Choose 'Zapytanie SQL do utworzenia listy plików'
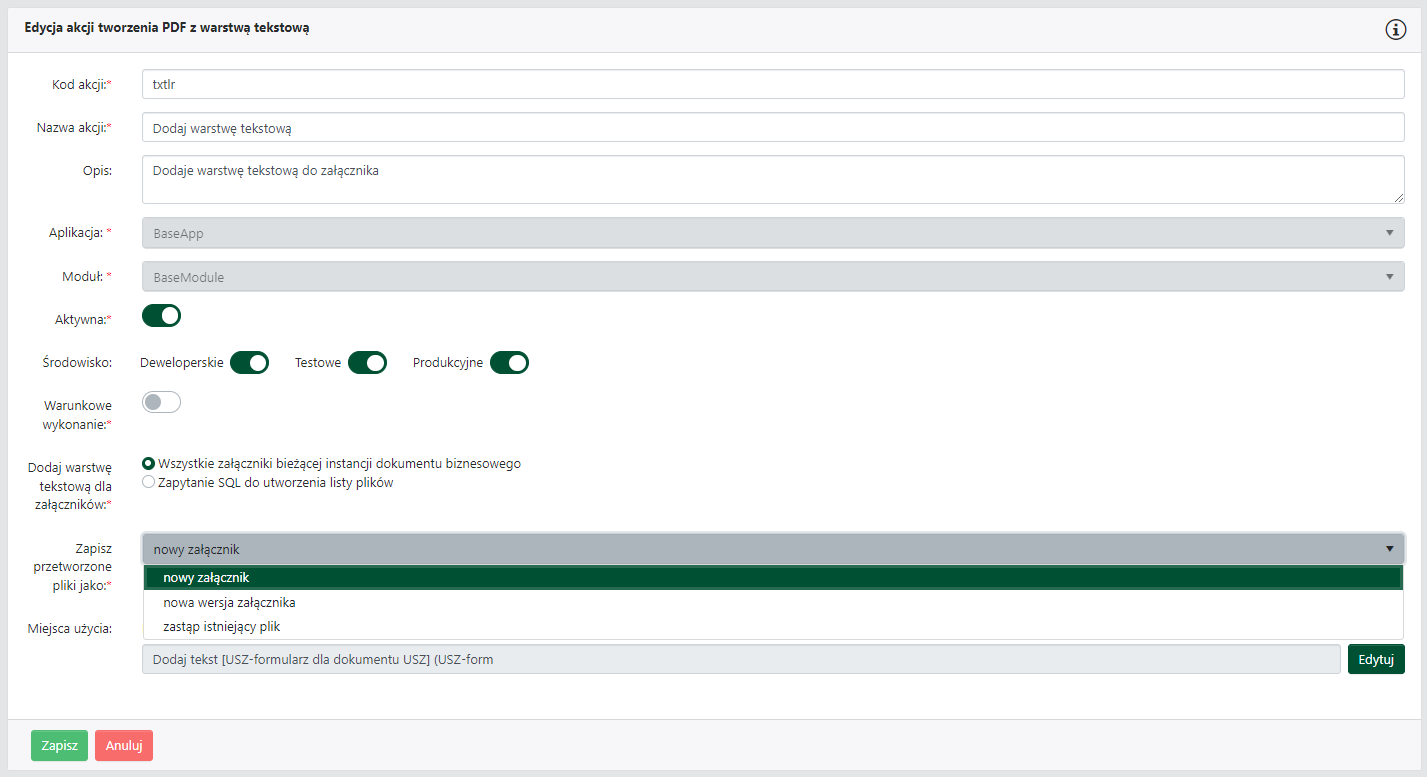Screen dimensions: 1427x777 [149, 483]
